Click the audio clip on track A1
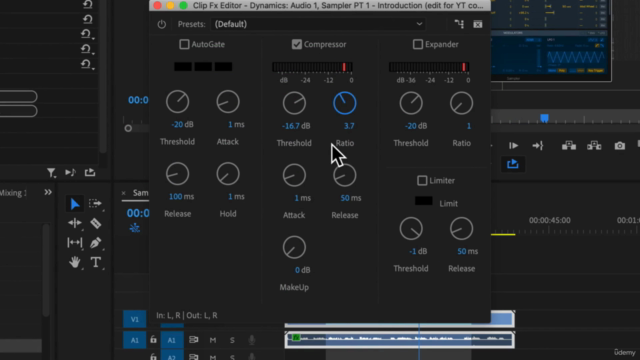This screenshot has width=640, height=360. pos(400,340)
